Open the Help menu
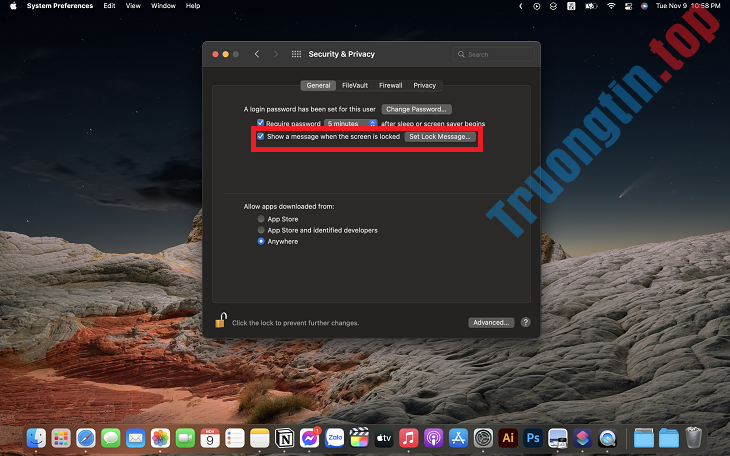The height and width of the screenshot is (456, 730). [x=193, y=6]
